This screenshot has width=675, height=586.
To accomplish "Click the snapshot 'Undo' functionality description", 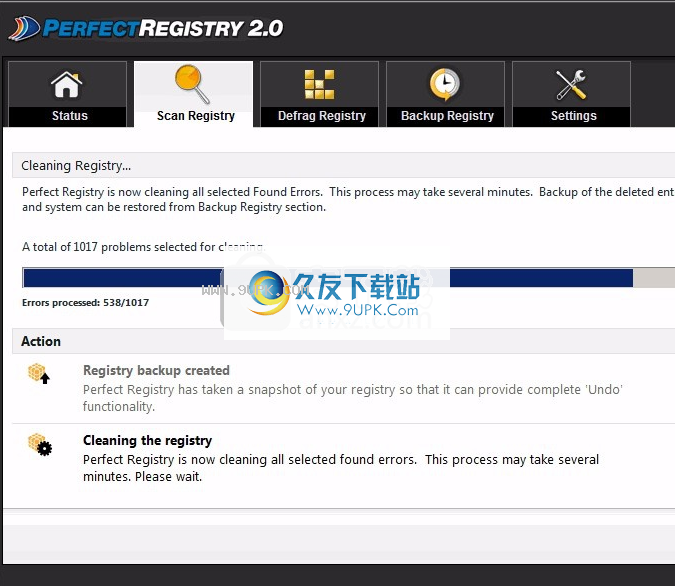I will pyautogui.click(x=353, y=398).
